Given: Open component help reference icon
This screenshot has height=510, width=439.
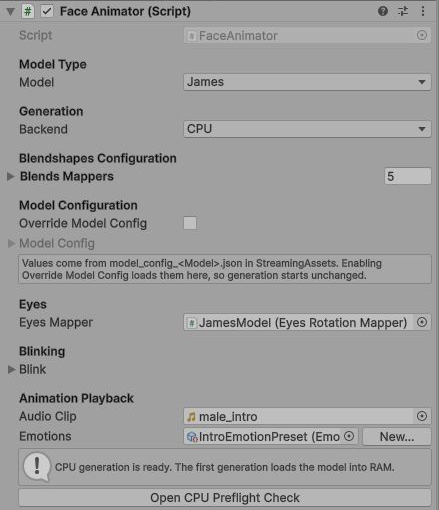Looking at the screenshot, I should click(383, 11).
